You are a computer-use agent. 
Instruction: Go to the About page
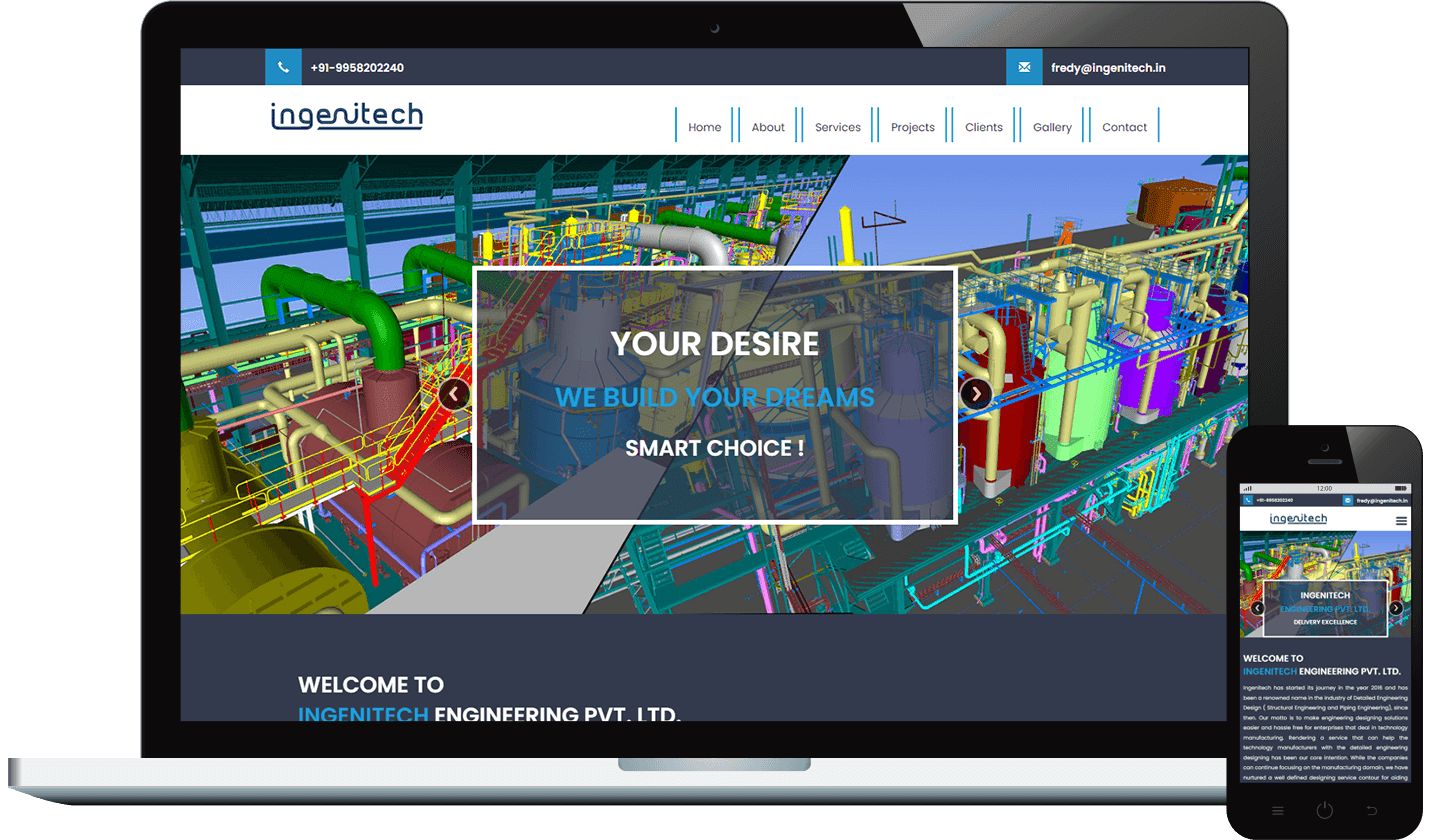pos(768,127)
